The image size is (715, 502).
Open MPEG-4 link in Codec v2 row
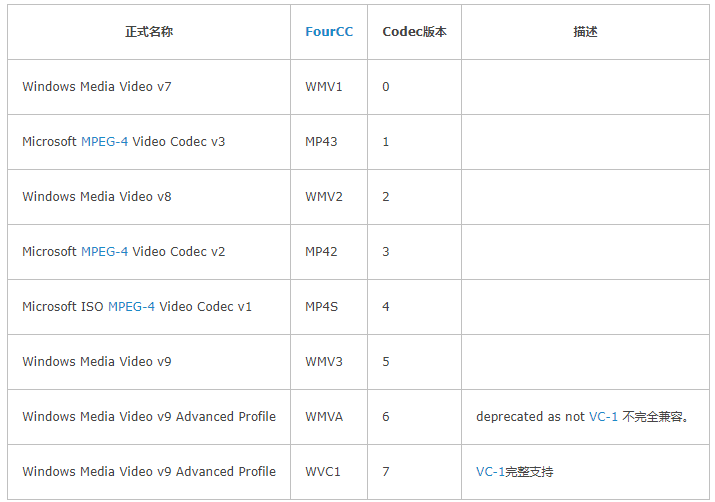coord(104,252)
